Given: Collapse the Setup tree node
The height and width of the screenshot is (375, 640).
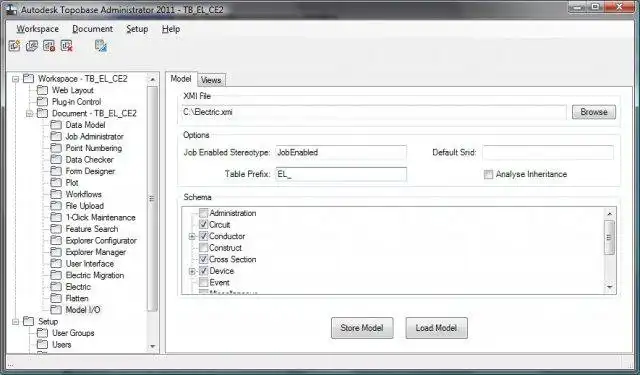Looking at the screenshot, I should [x=16, y=322].
